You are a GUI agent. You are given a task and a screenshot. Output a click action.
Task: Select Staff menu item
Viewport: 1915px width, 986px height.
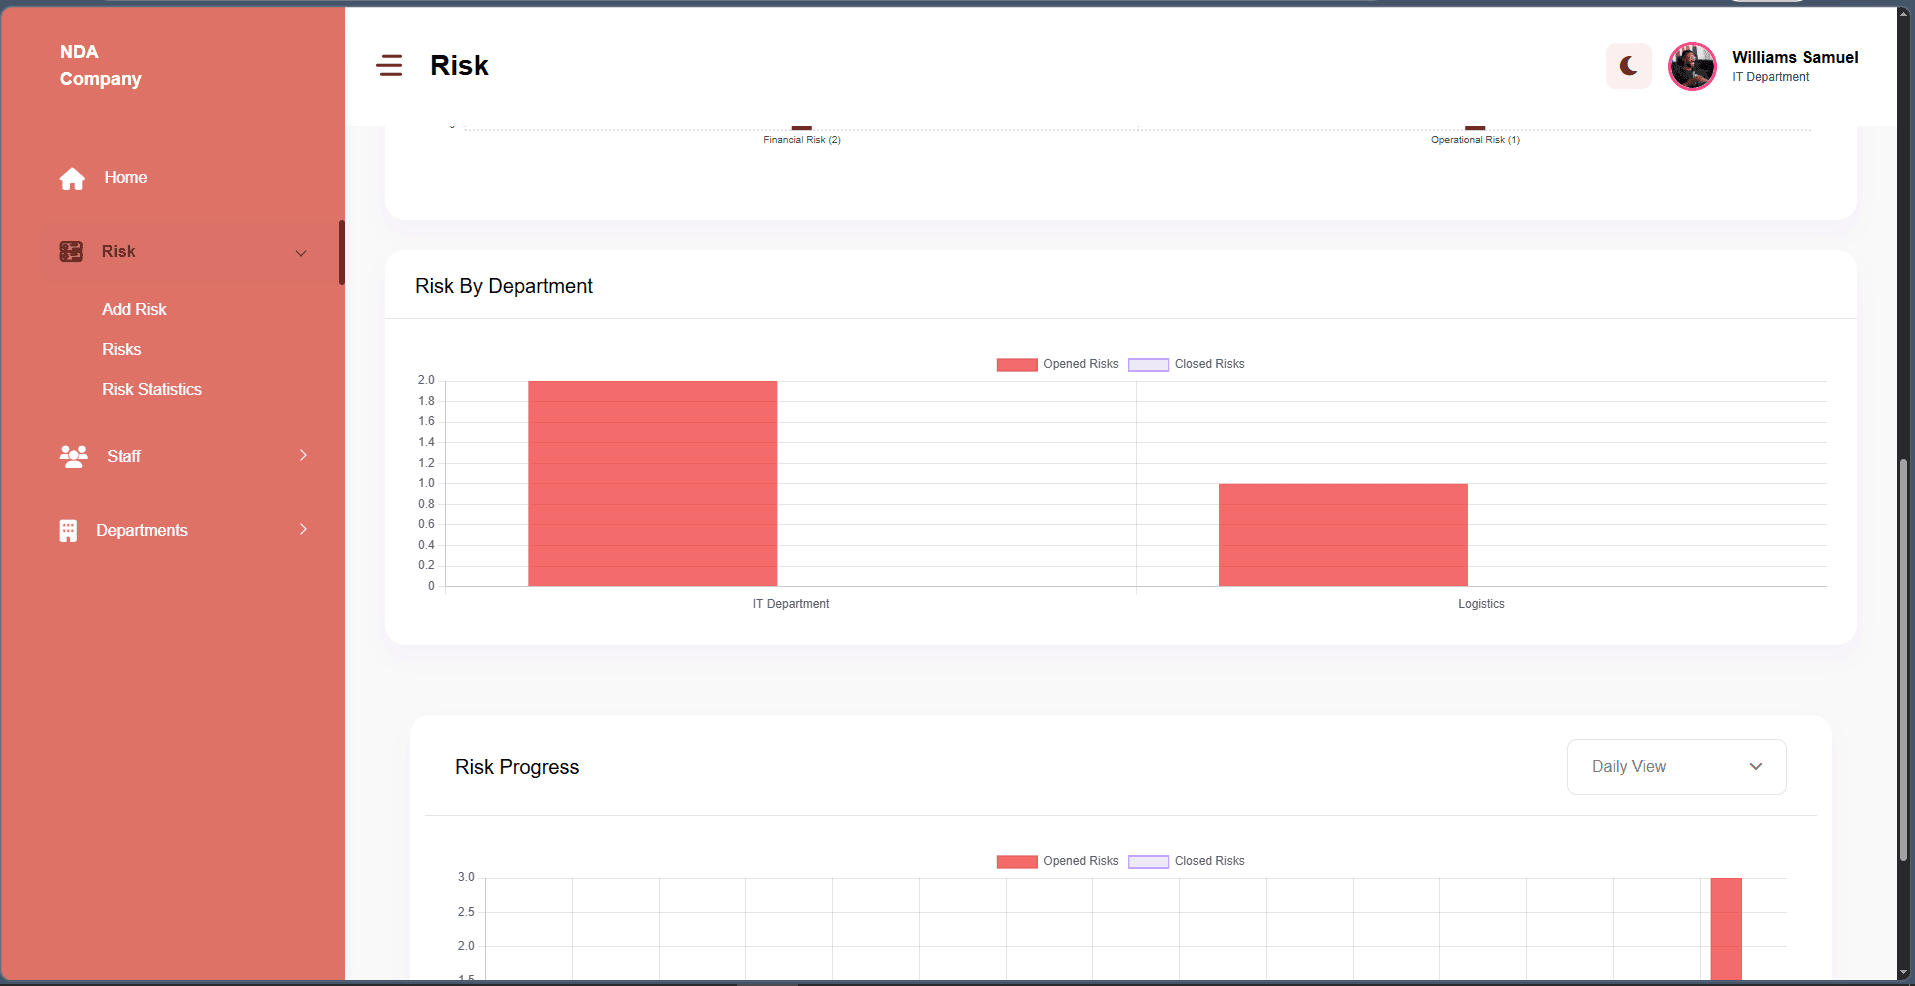tap(124, 456)
